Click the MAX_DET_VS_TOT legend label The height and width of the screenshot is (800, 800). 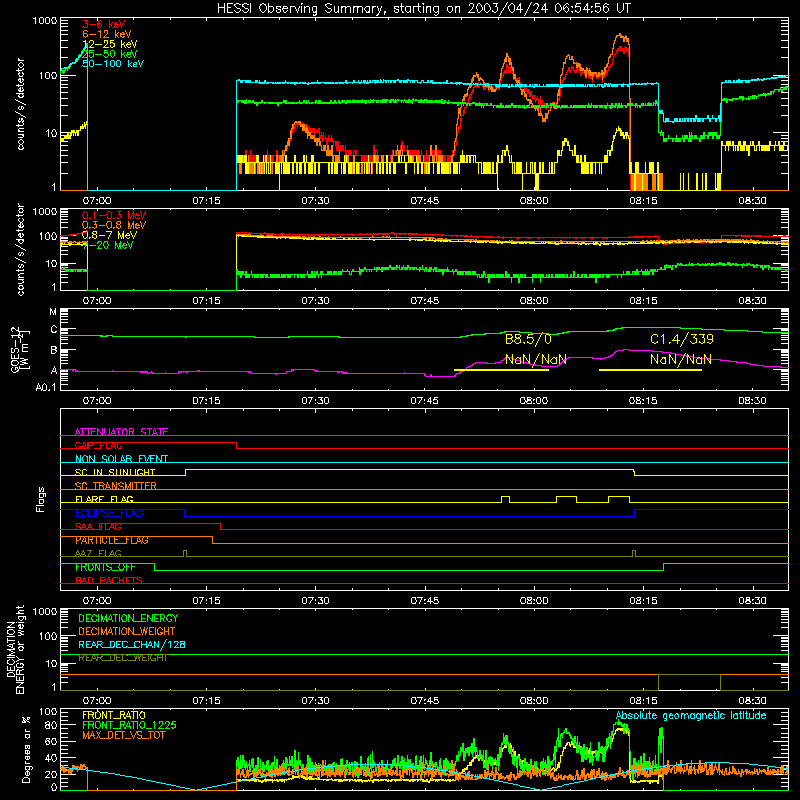pos(124,735)
